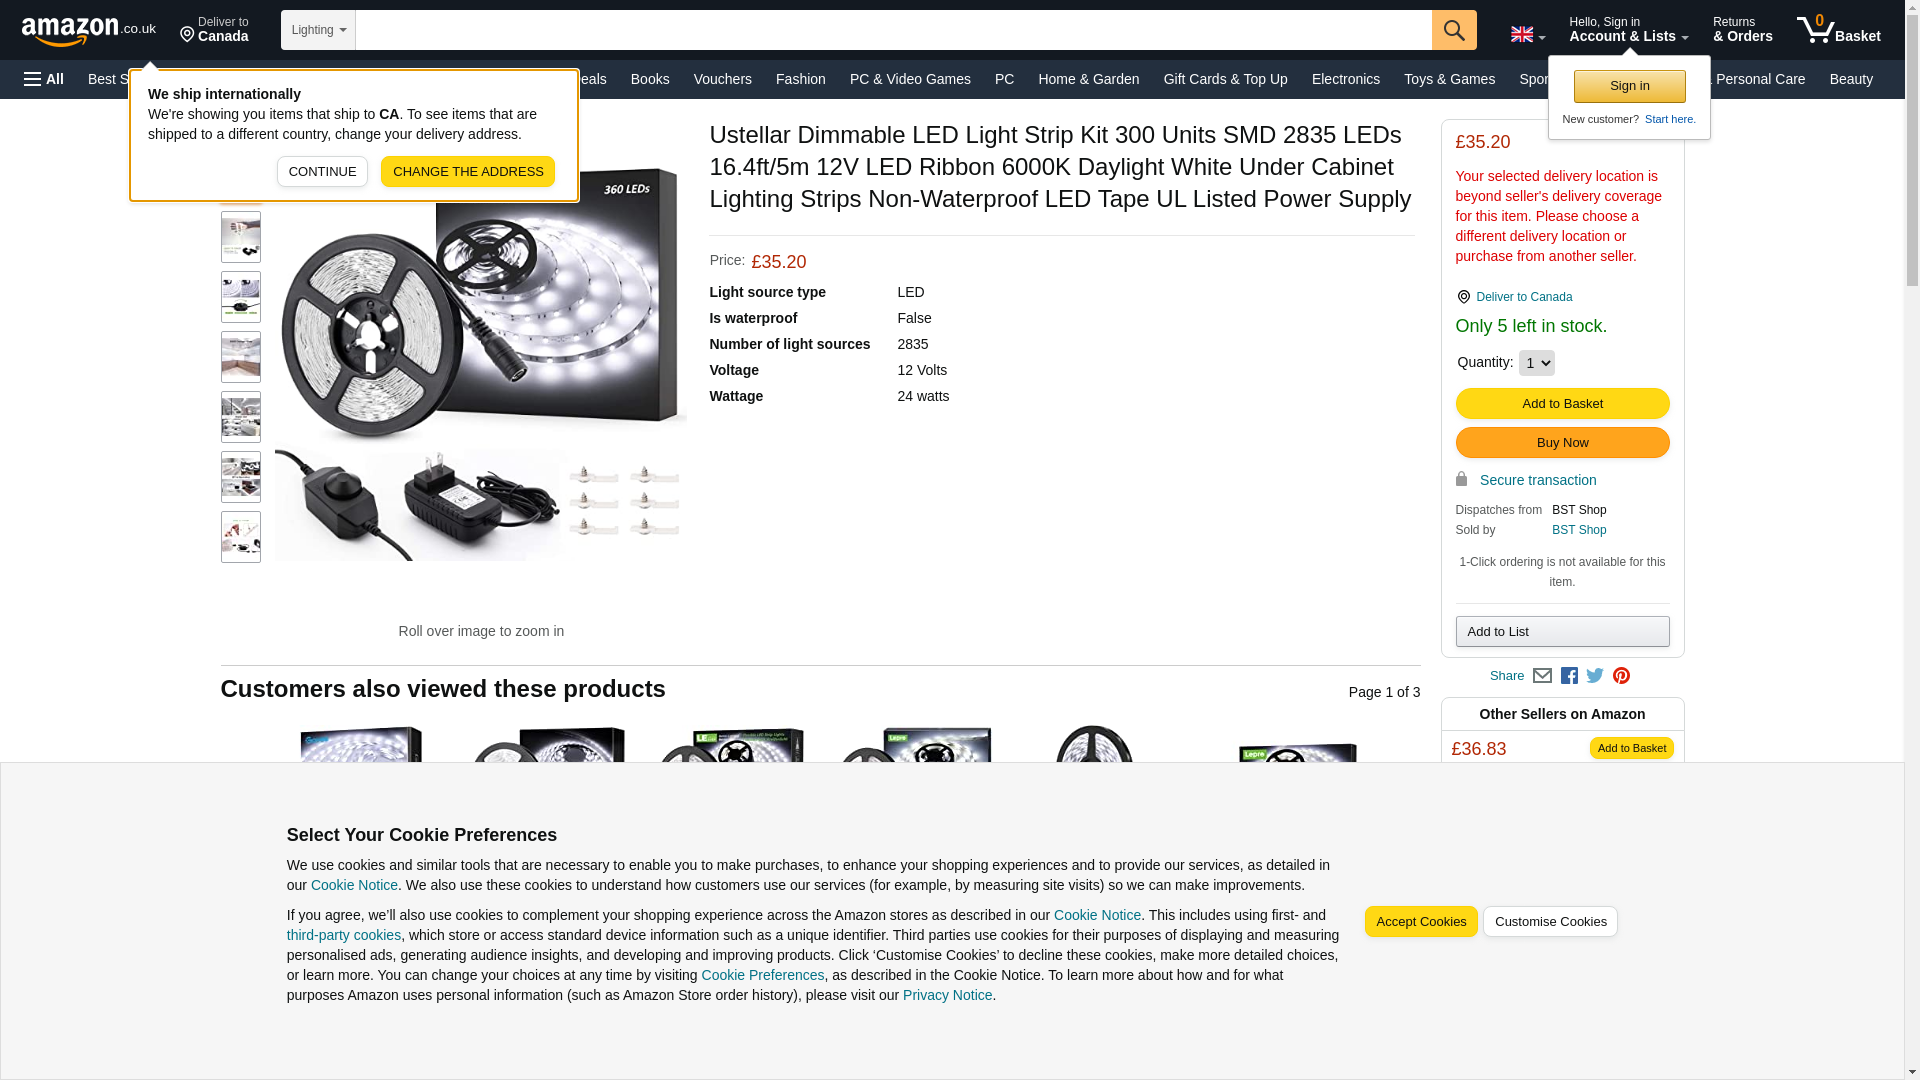The image size is (1920, 1080).
Task: Share on Facebook icon
Action: (x=1569, y=676)
